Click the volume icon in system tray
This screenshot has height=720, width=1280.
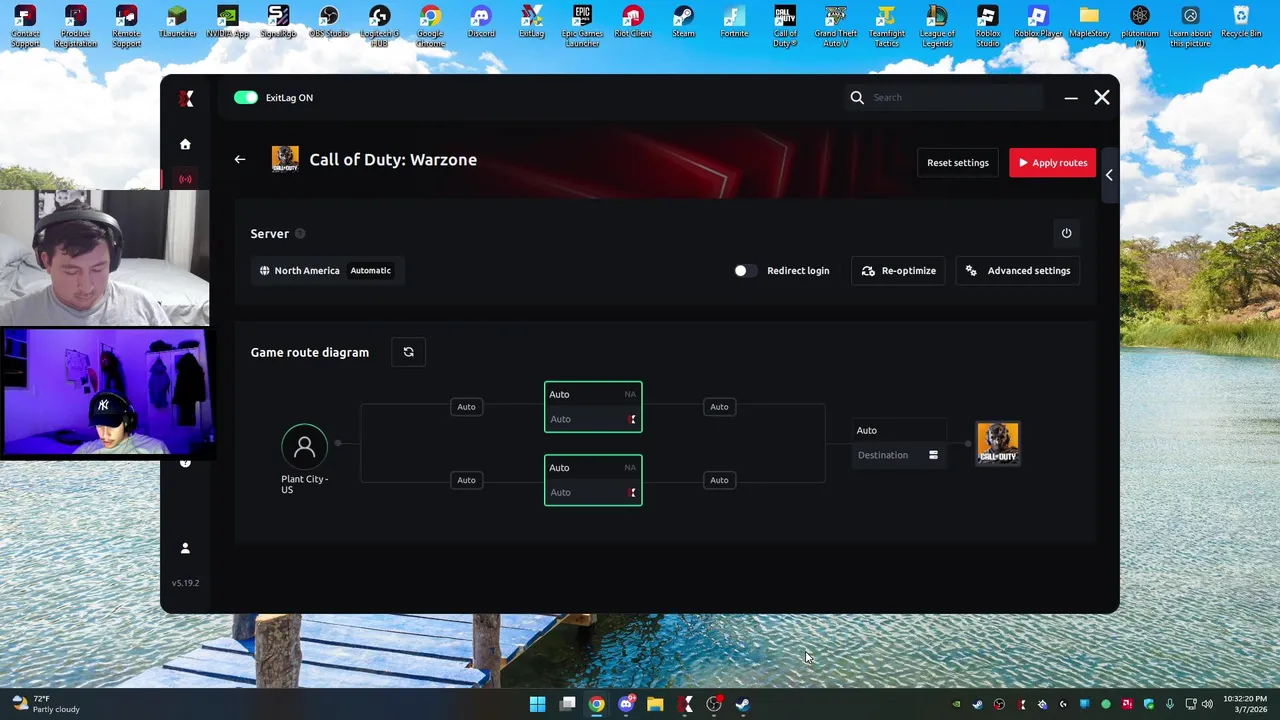(1207, 704)
